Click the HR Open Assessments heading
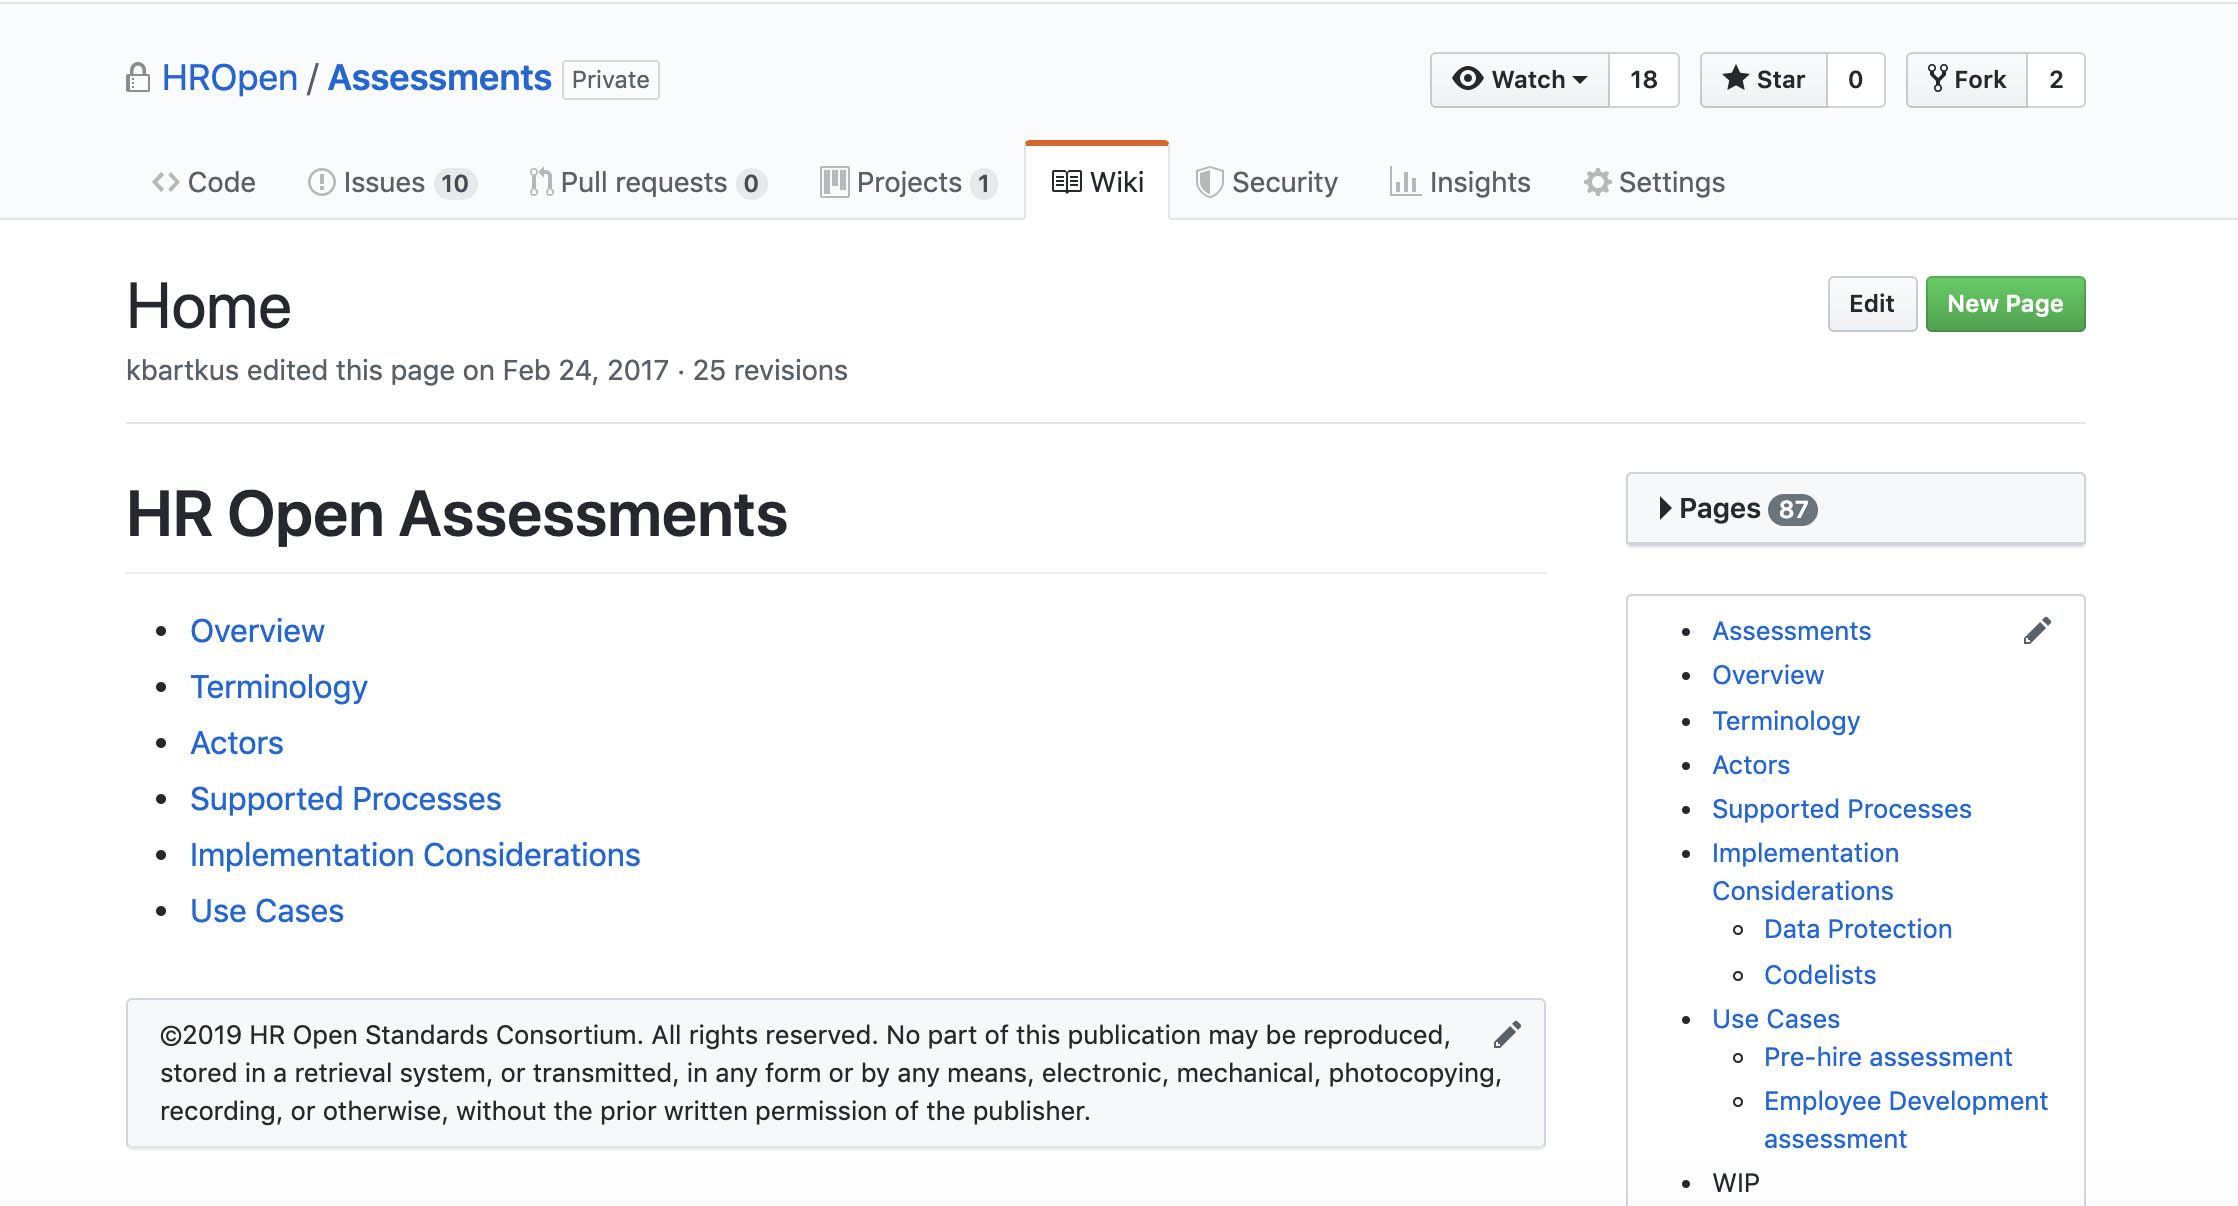 click(x=457, y=515)
